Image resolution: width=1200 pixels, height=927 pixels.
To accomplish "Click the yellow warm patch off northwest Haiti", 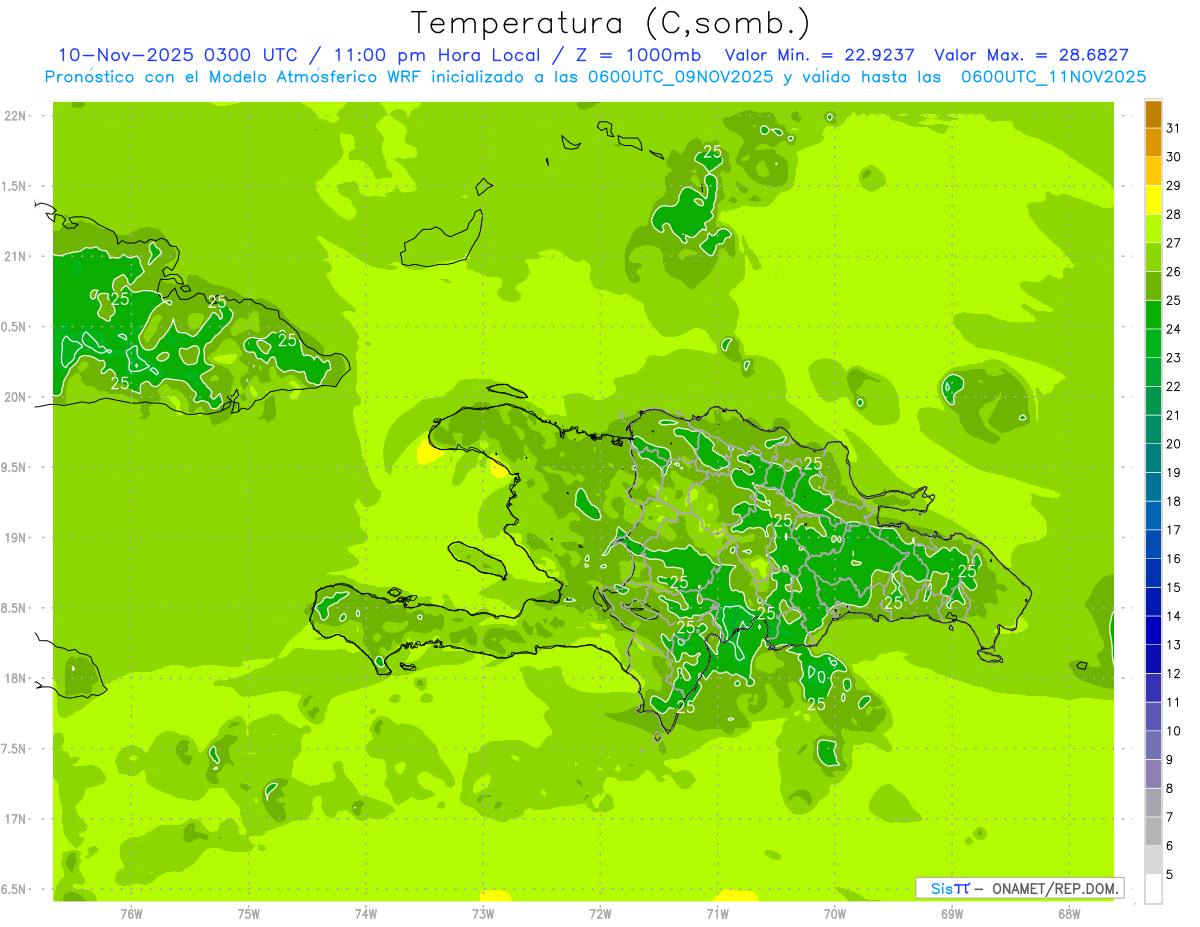I will click(x=429, y=454).
